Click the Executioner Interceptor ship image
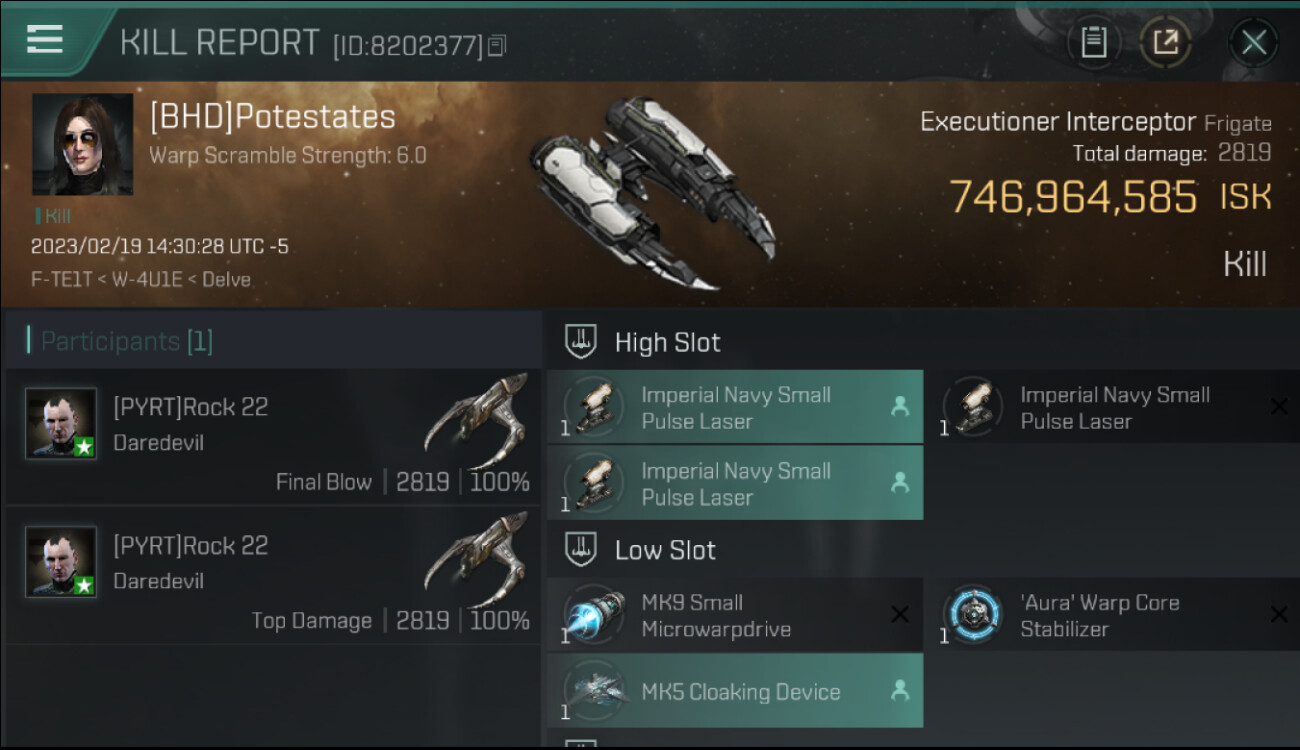Screen dimensions: 1300x750 (650, 190)
